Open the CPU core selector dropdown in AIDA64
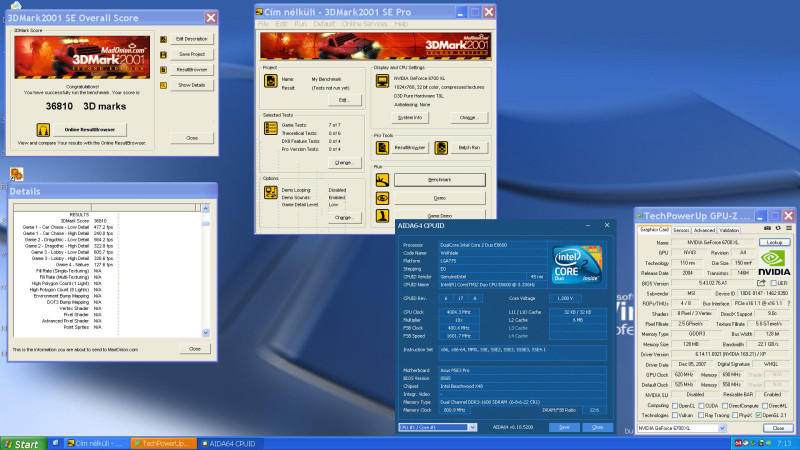Screen dimensions: 800x450 click(472, 427)
